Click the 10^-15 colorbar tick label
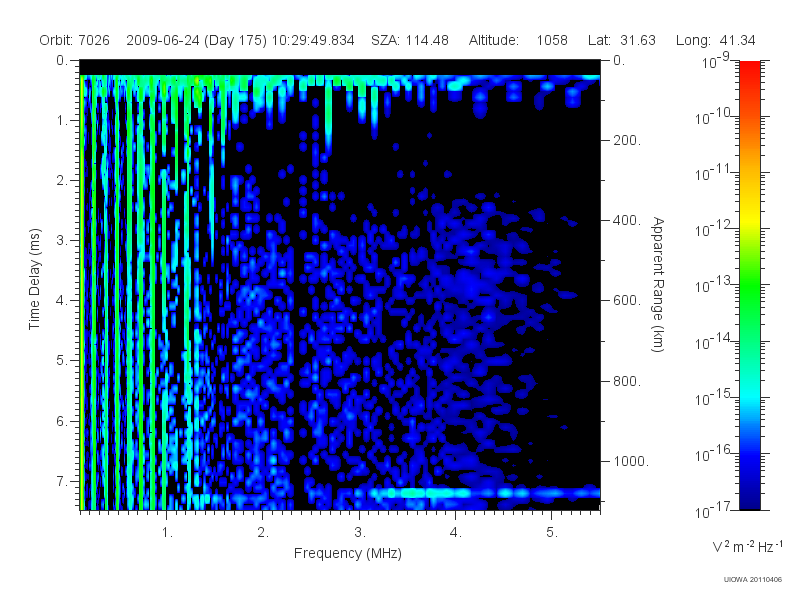 (713, 397)
